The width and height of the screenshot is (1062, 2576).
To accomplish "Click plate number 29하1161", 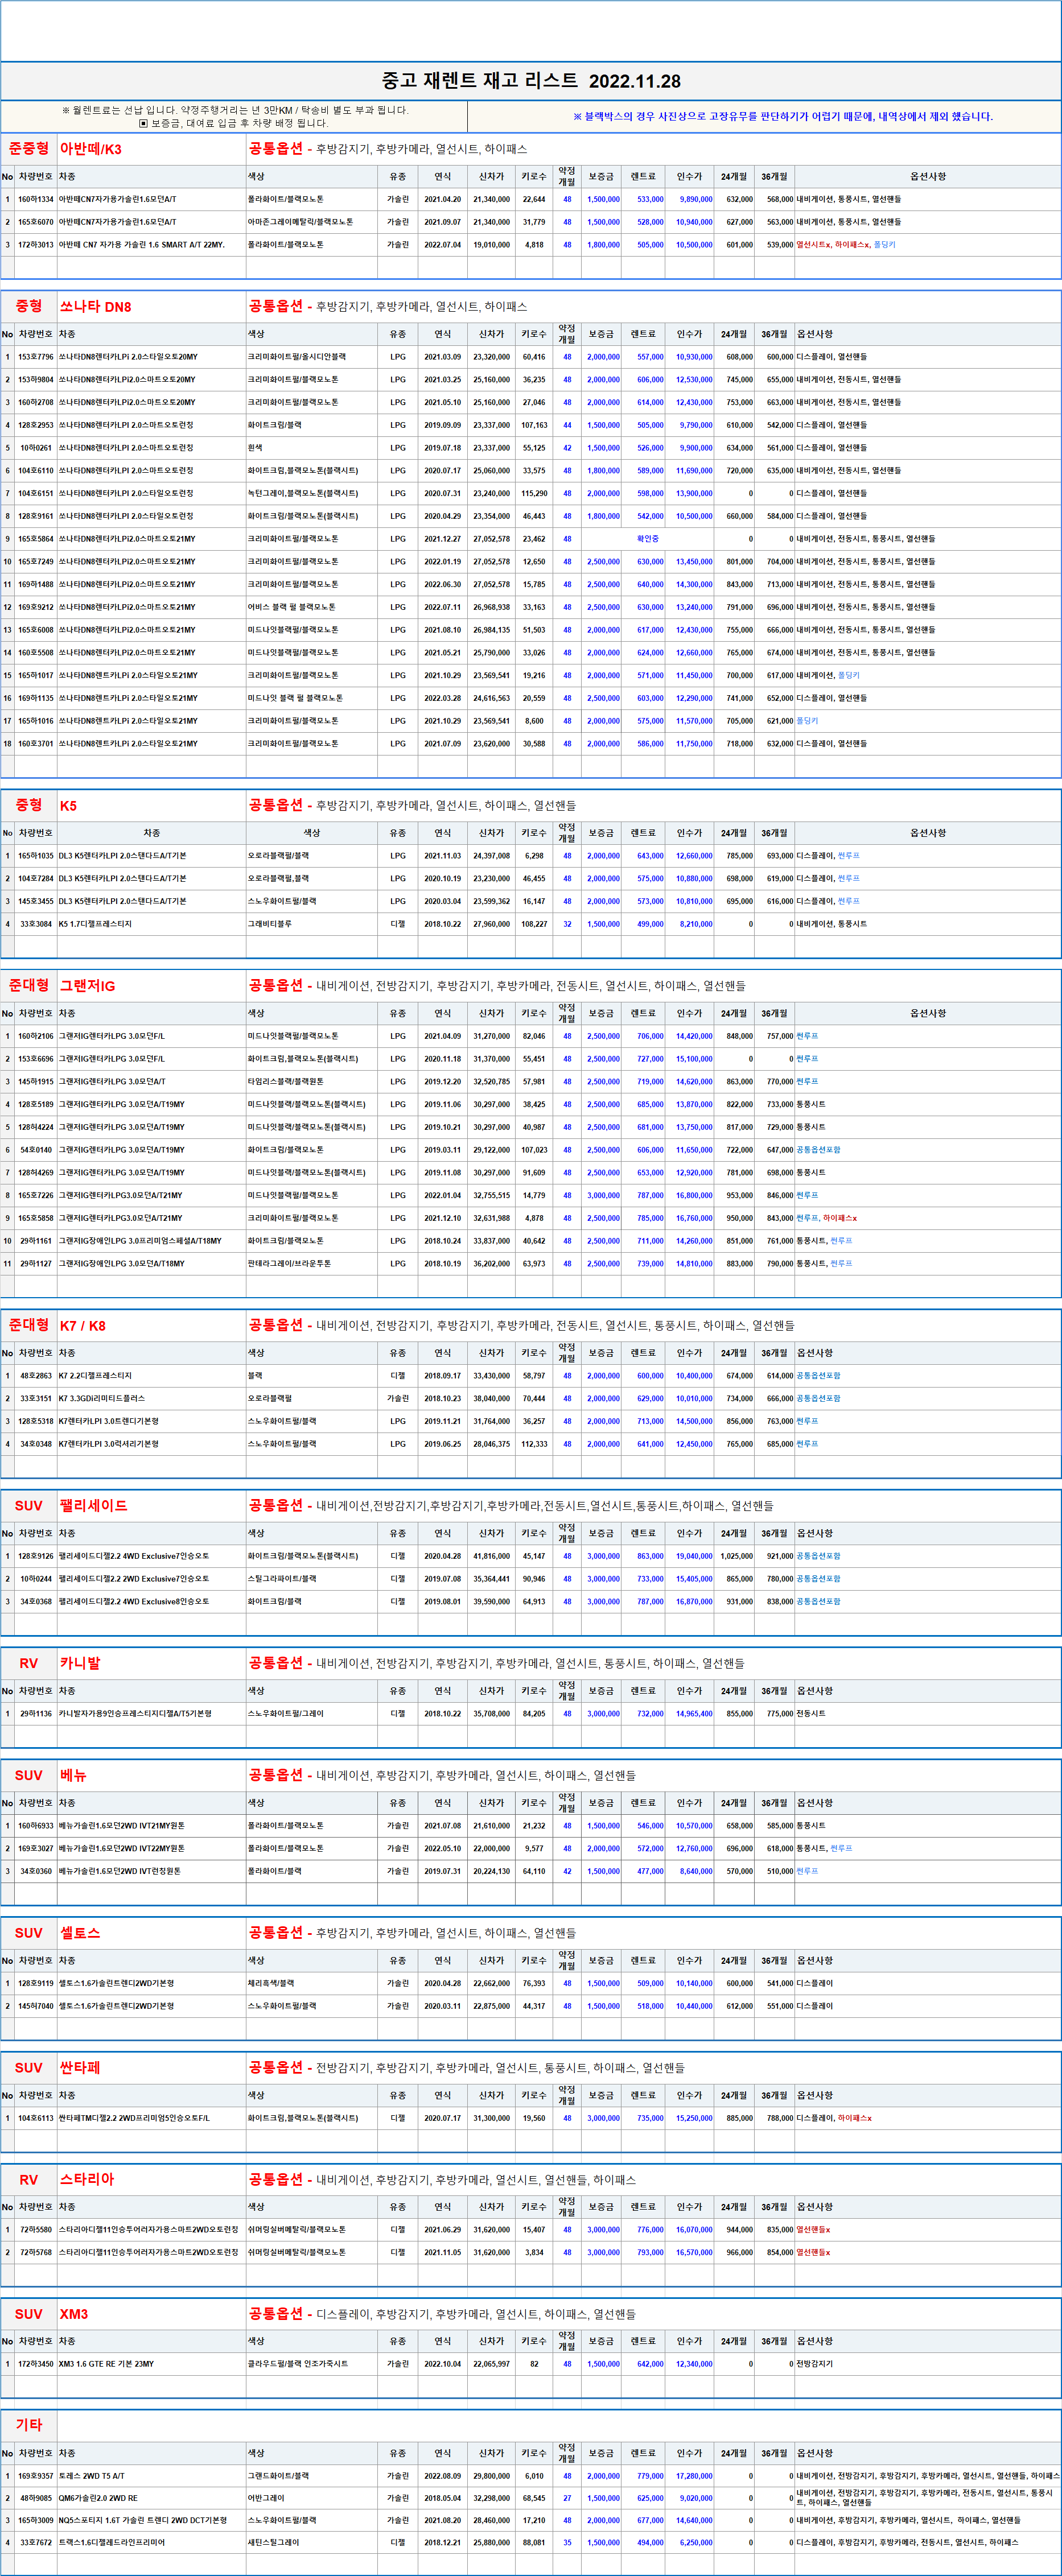I will [x=36, y=1241].
